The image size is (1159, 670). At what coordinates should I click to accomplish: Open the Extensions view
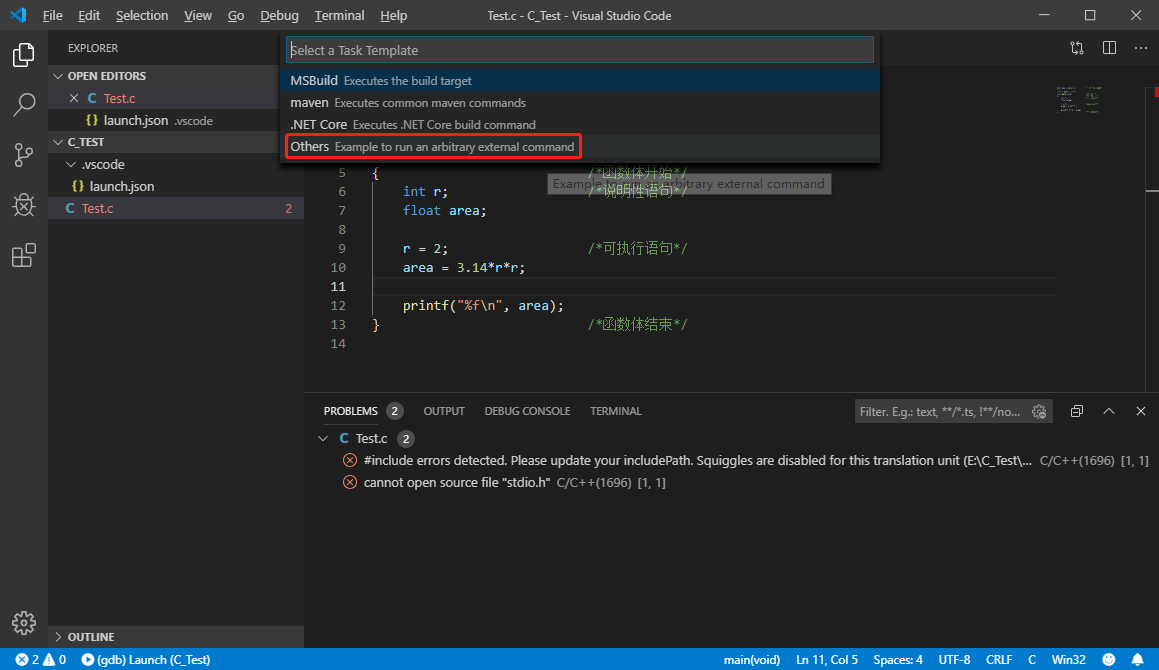click(23, 255)
